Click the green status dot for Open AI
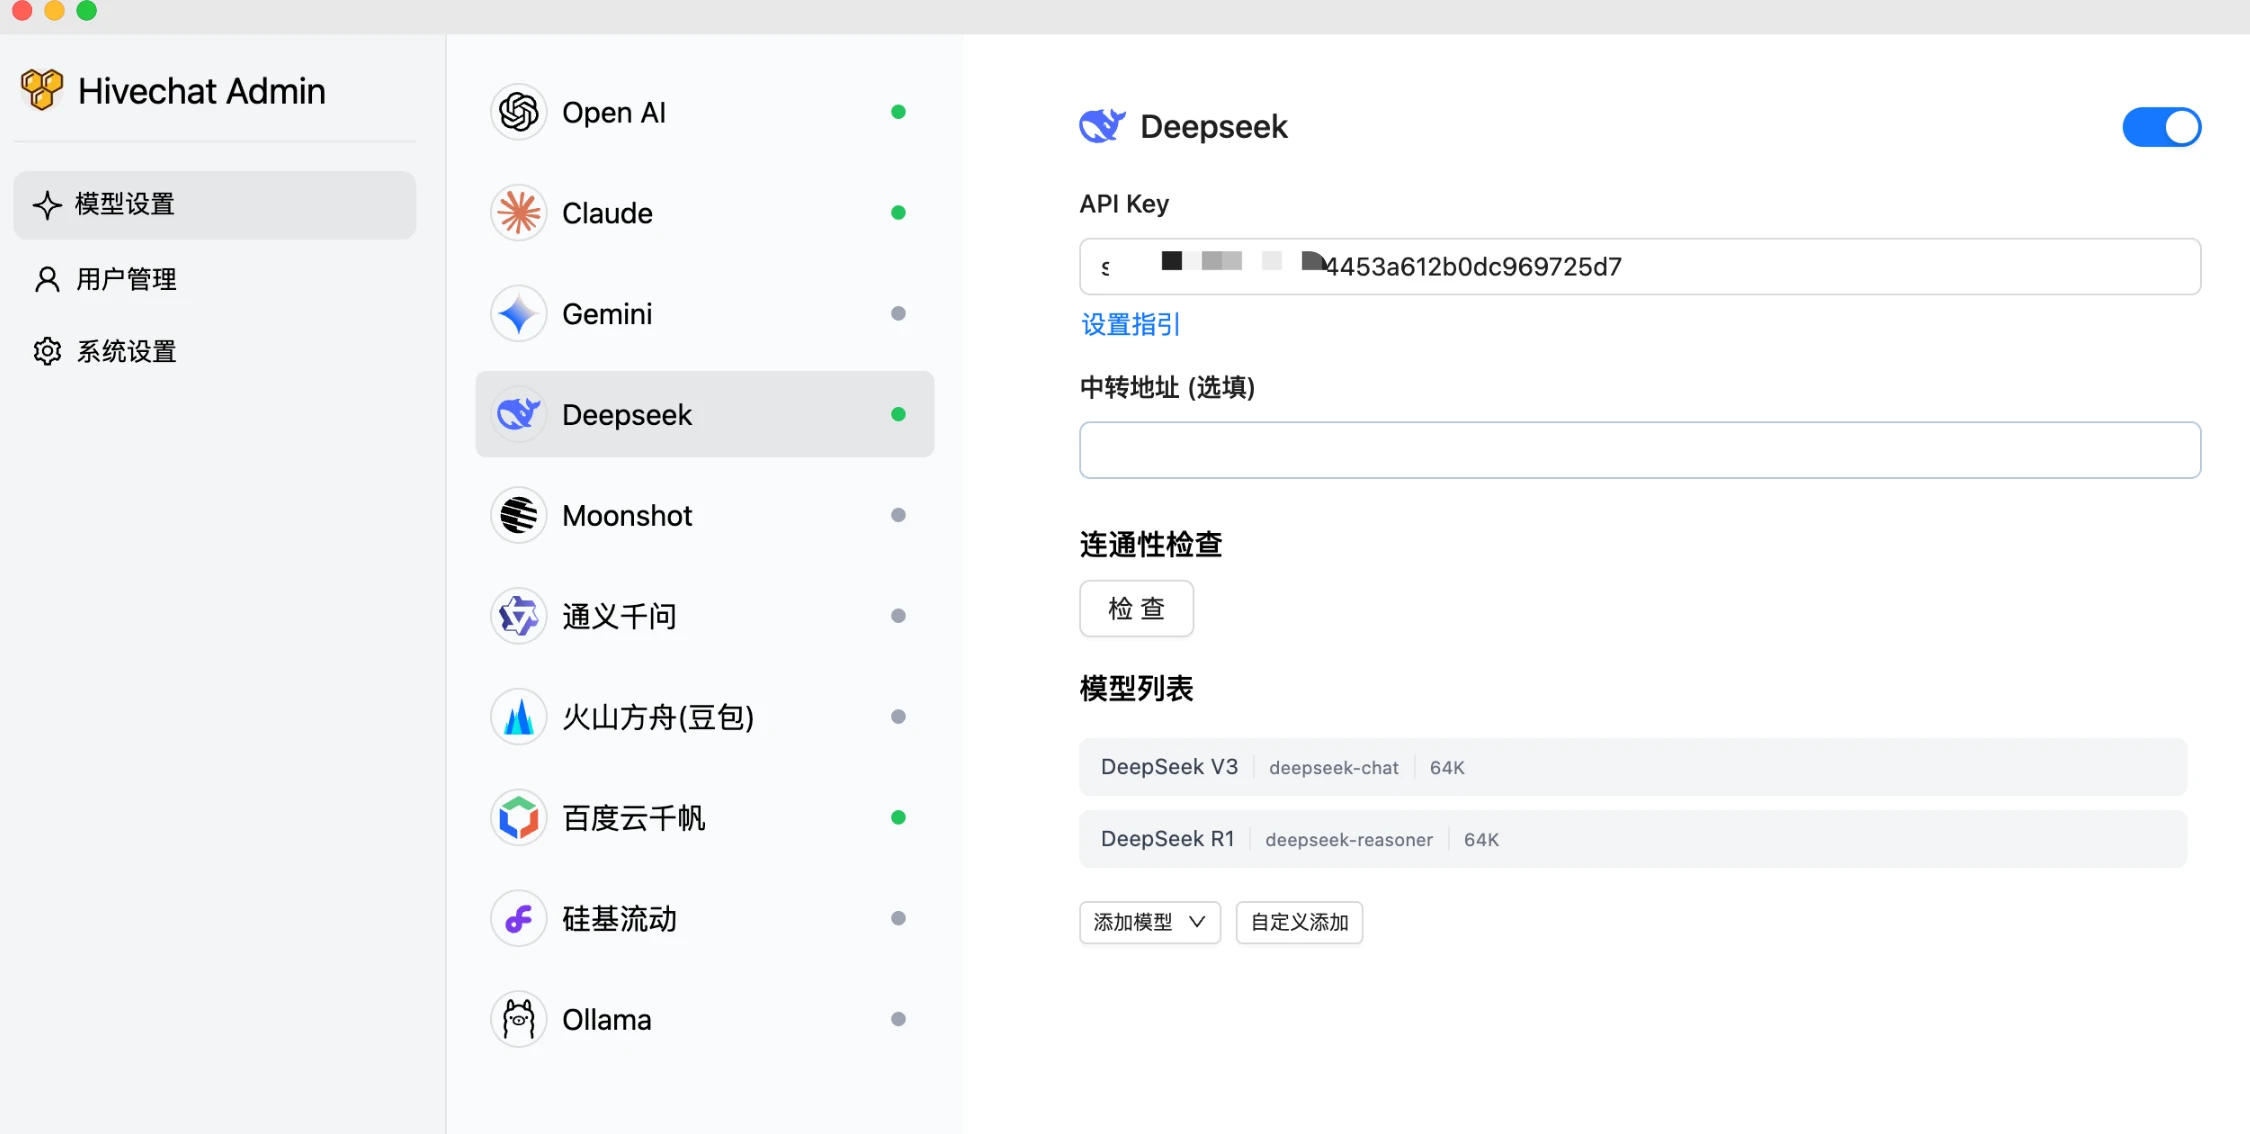The height and width of the screenshot is (1134, 2250). pos(898,112)
